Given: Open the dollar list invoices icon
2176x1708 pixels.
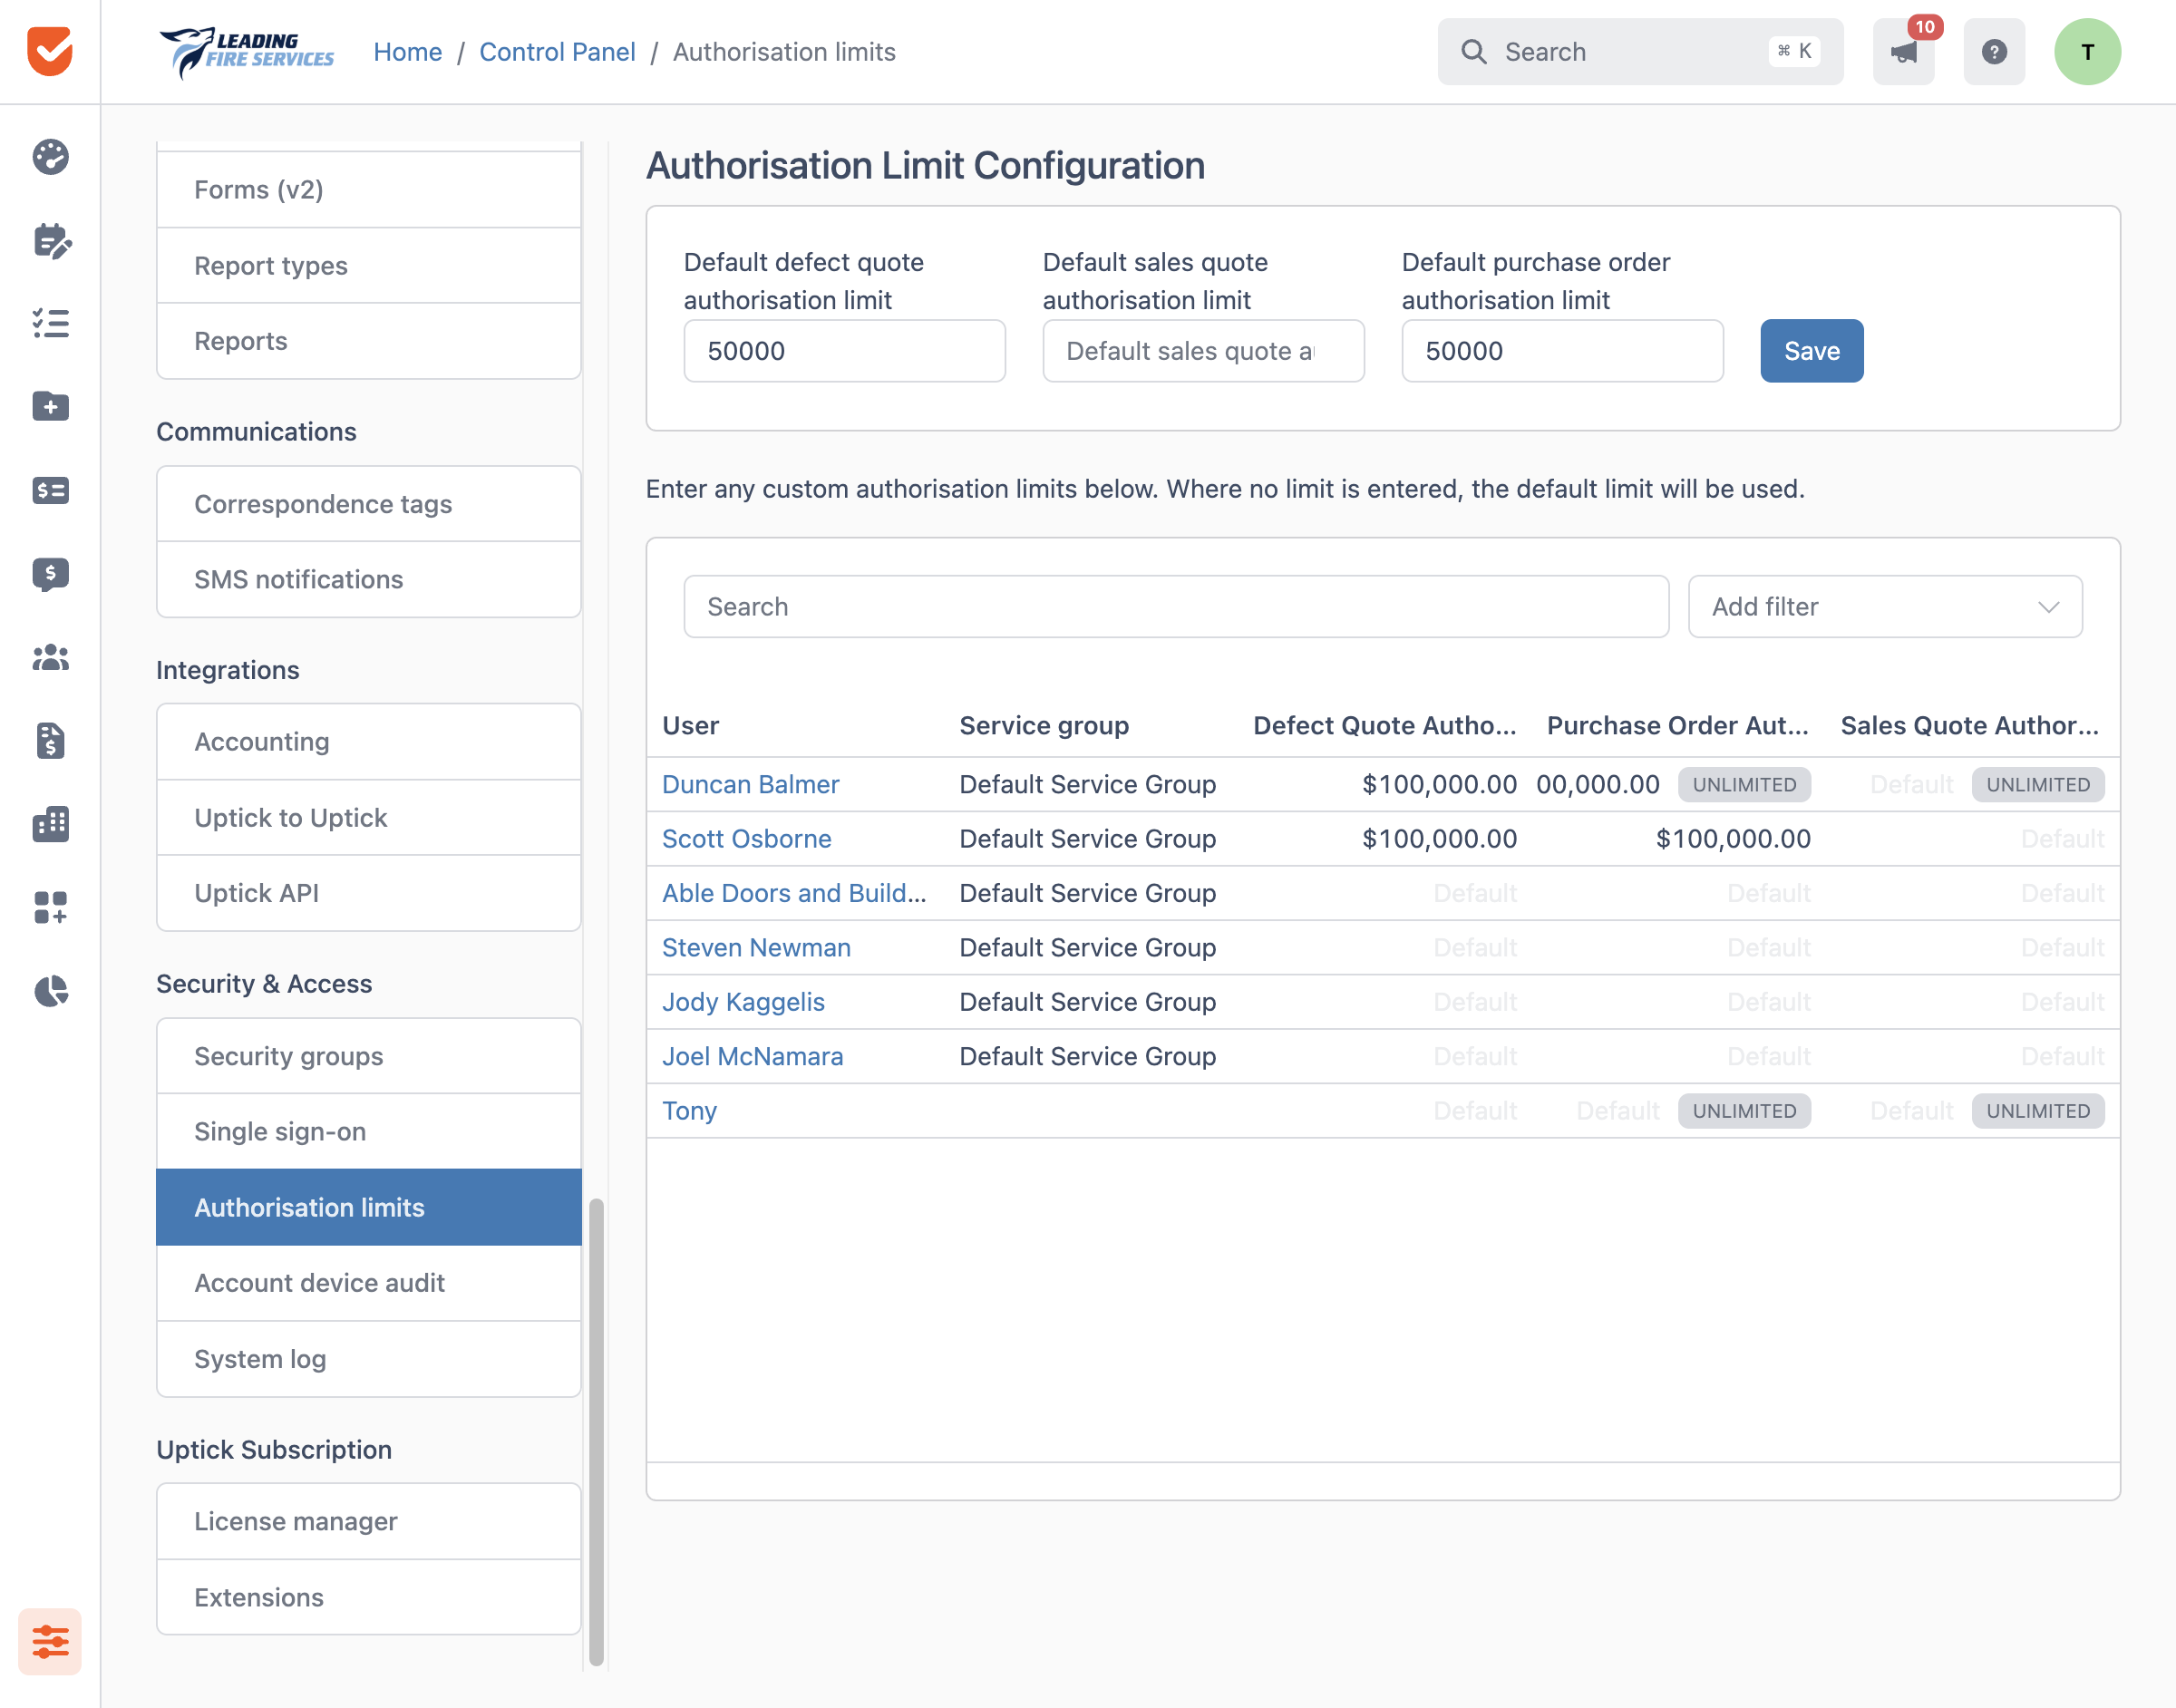Looking at the screenshot, I should pos(50,490).
